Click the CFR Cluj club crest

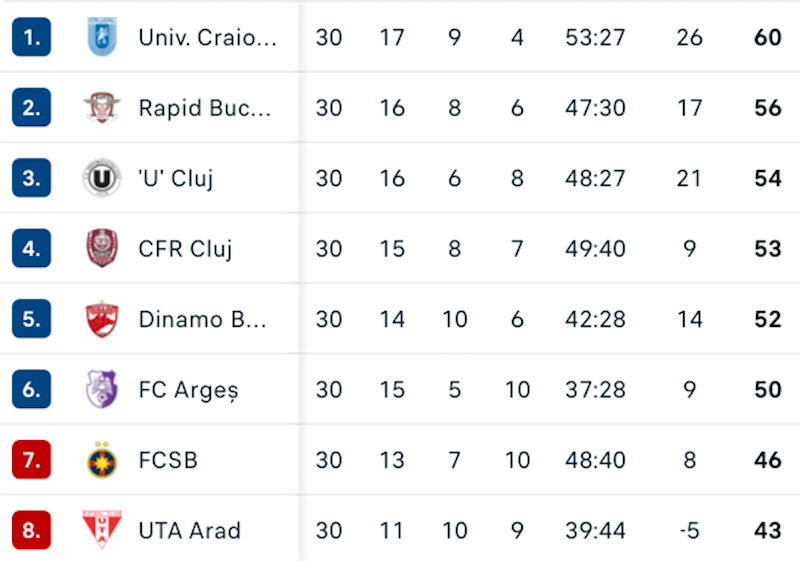click(101, 248)
